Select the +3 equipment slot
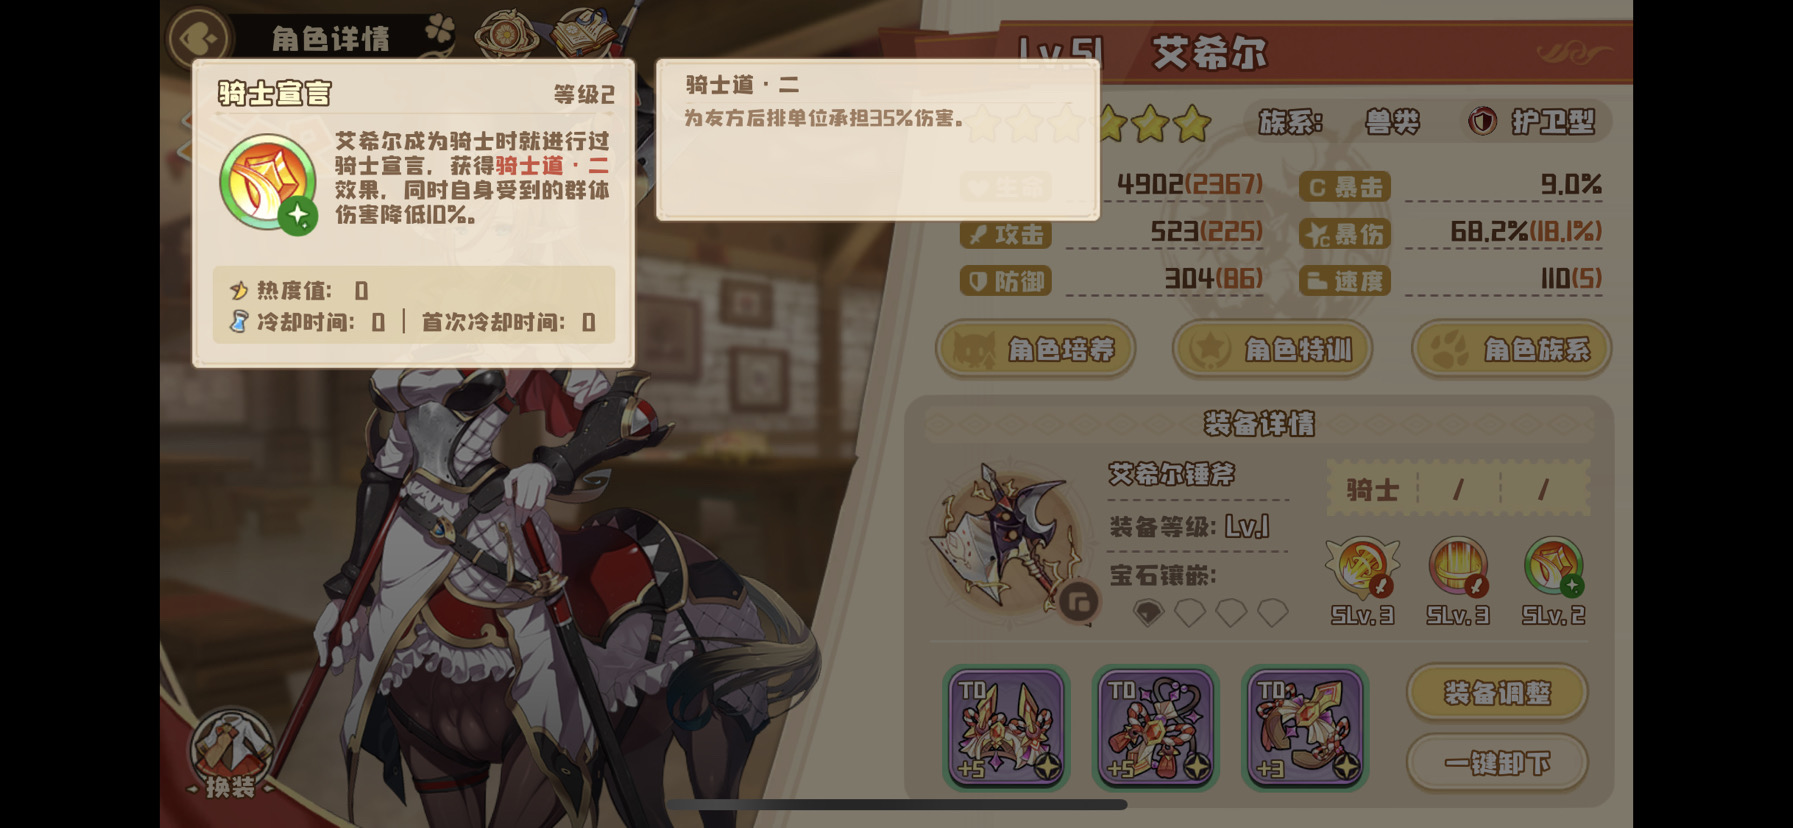This screenshot has width=1793, height=828. 1305,727
